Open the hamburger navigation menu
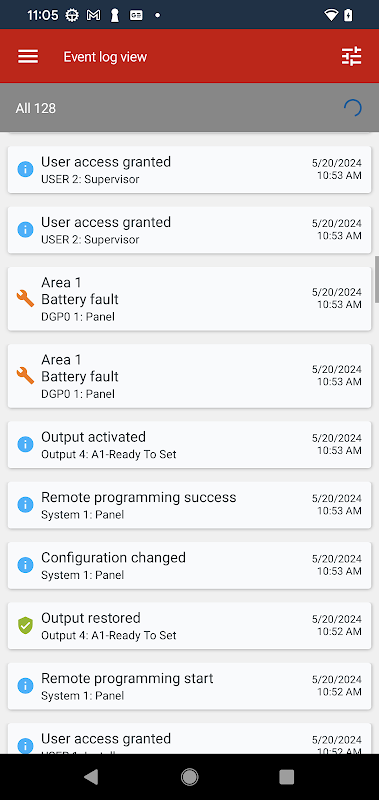Screen dimensions: 379x800 pos(28,57)
